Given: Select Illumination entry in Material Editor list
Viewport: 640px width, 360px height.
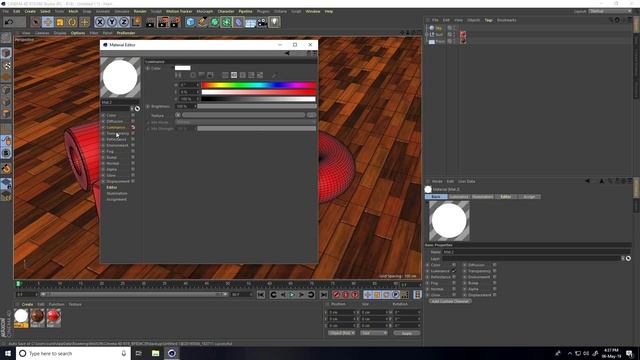Looking at the screenshot, I should [117, 193].
